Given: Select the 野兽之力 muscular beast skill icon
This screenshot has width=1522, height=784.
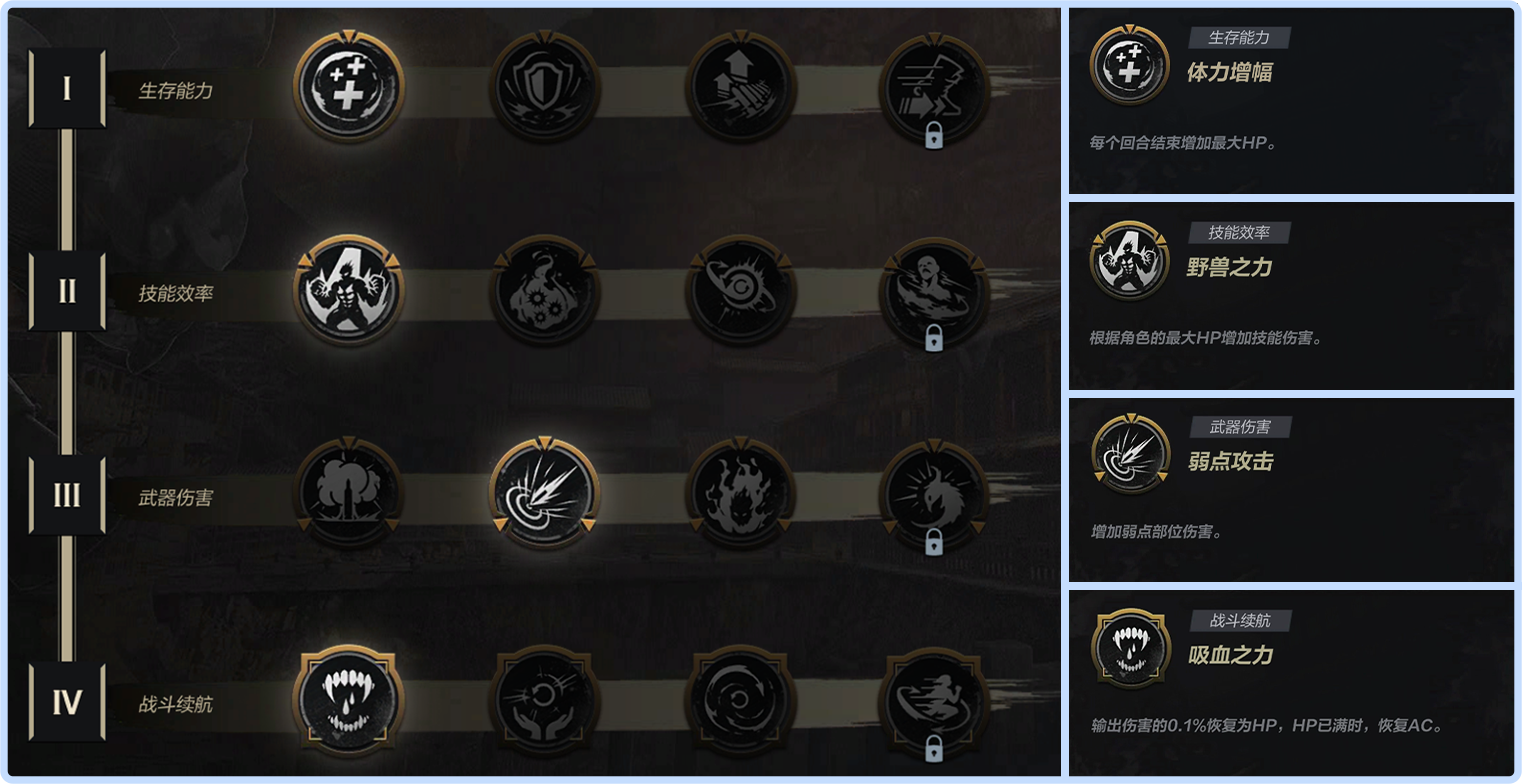Looking at the screenshot, I should click(348, 290).
